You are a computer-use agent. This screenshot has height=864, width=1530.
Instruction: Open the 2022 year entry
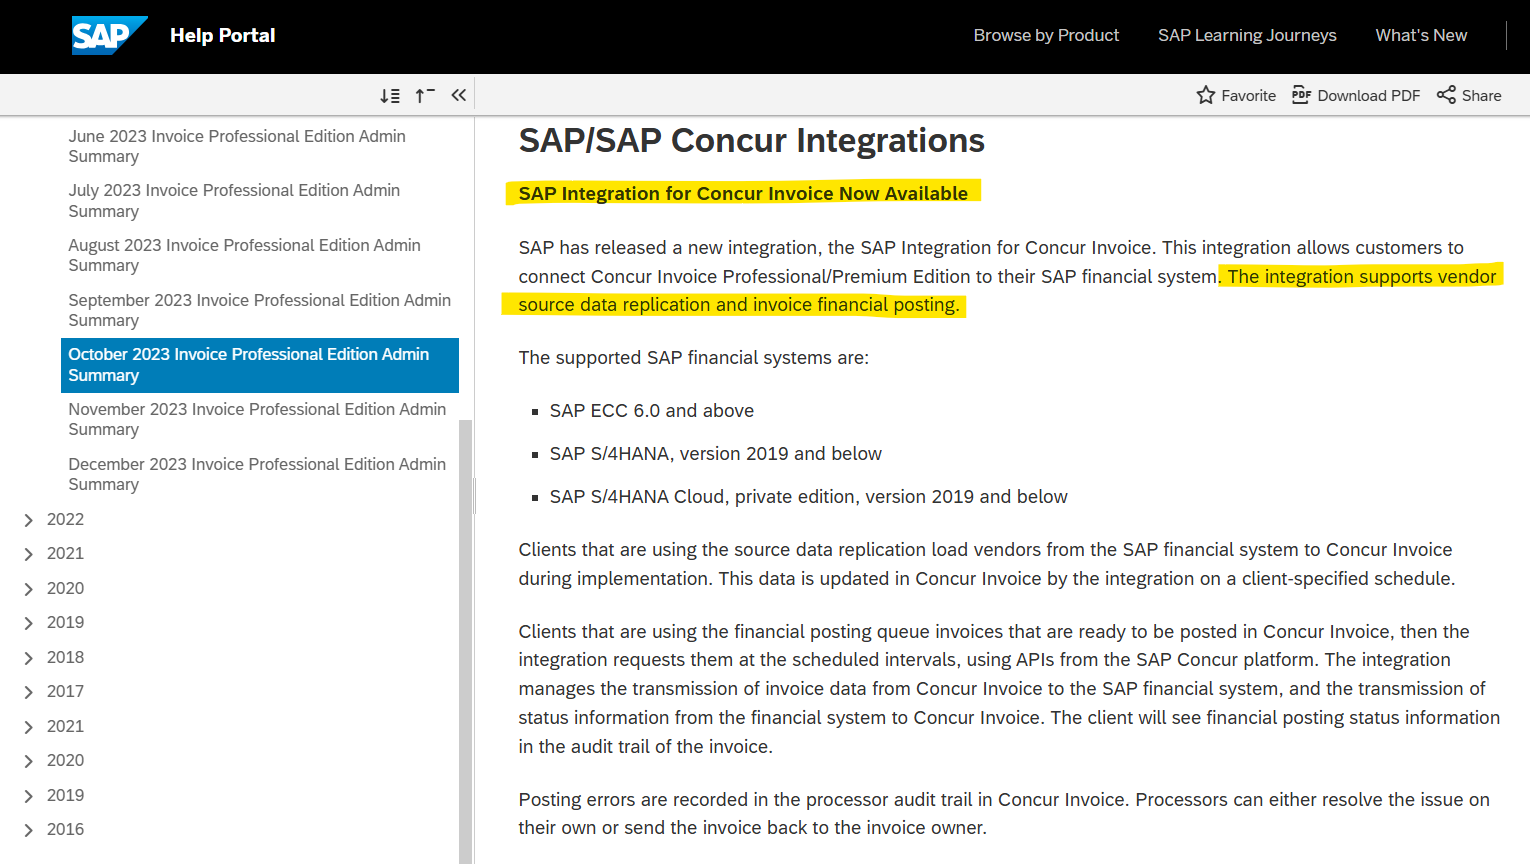click(65, 519)
